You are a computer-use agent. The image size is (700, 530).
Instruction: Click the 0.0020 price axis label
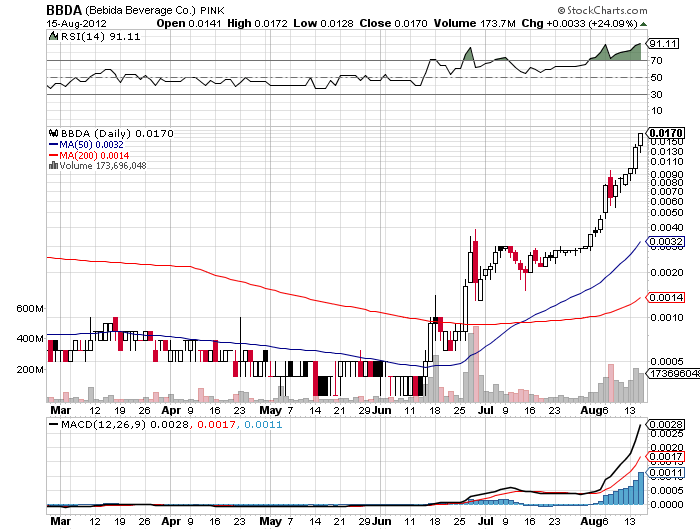[667, 272]
